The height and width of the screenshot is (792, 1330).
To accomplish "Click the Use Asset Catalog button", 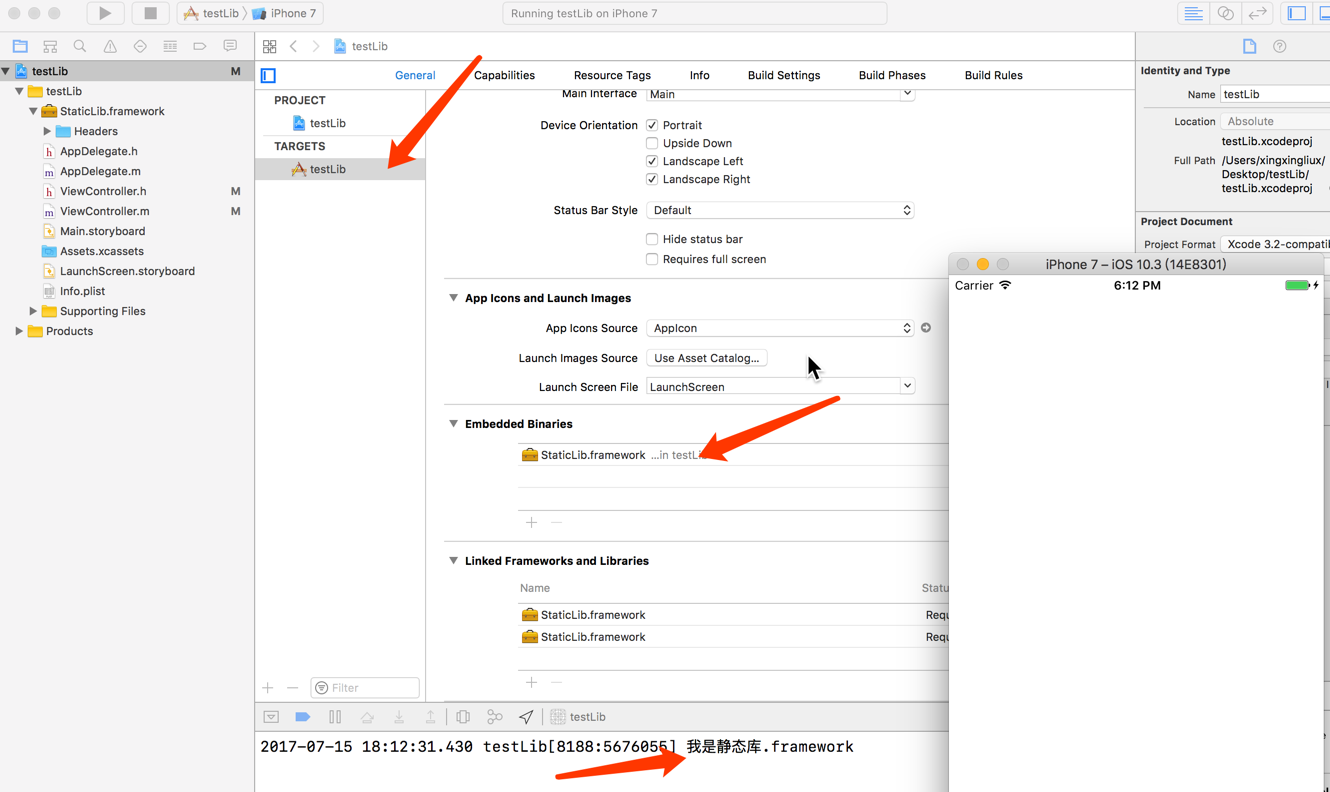I will (707, 358).
